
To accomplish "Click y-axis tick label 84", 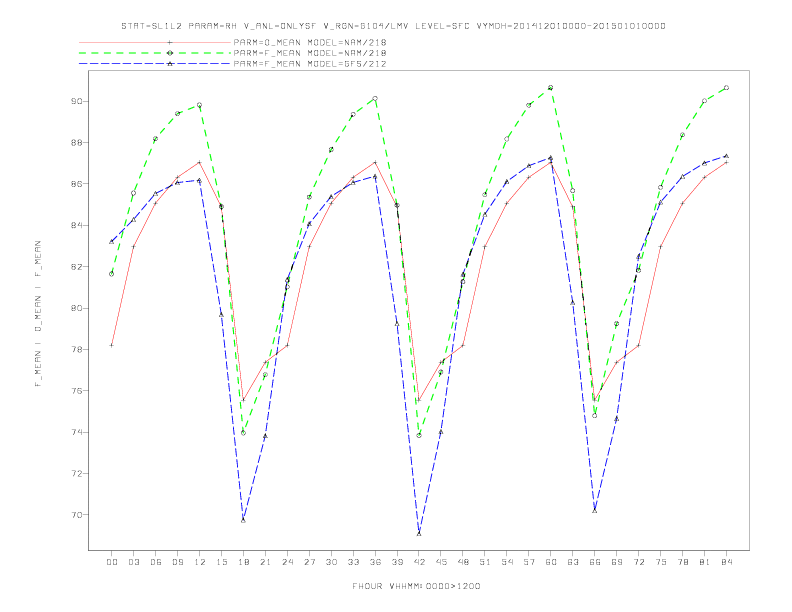I will coord(76,225).
